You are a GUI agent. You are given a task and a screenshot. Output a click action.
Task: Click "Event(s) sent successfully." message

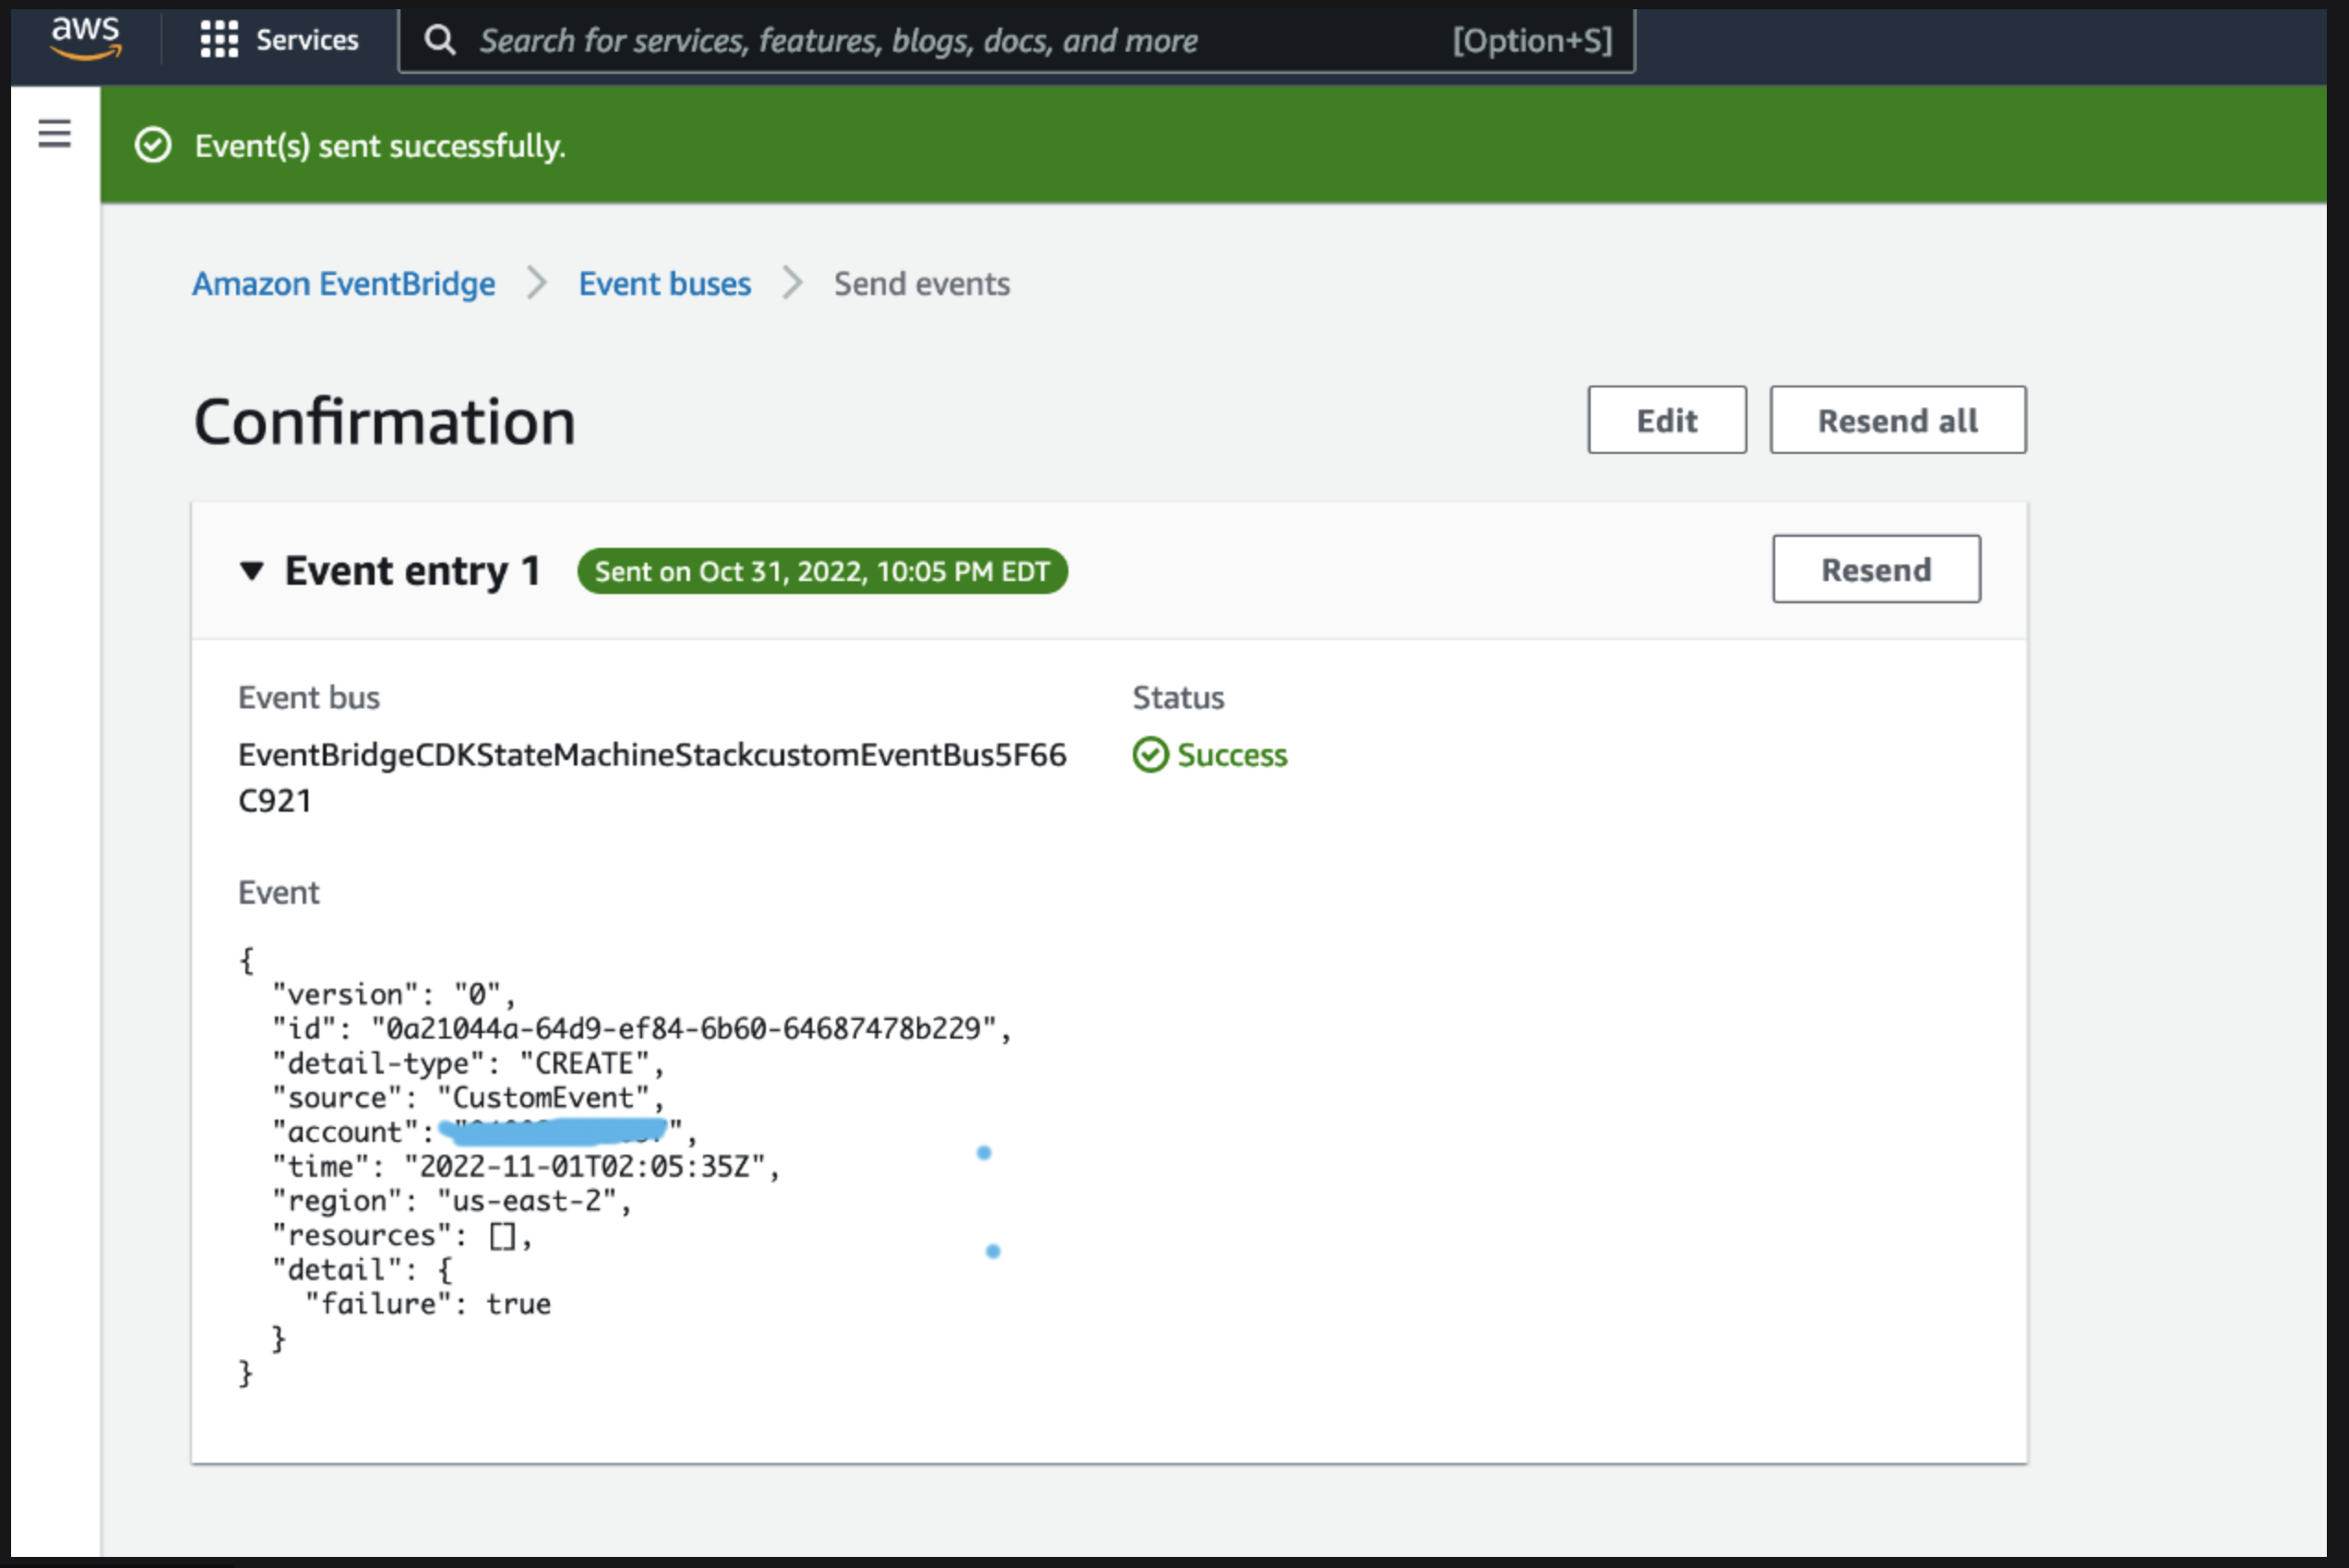(380, 146)
